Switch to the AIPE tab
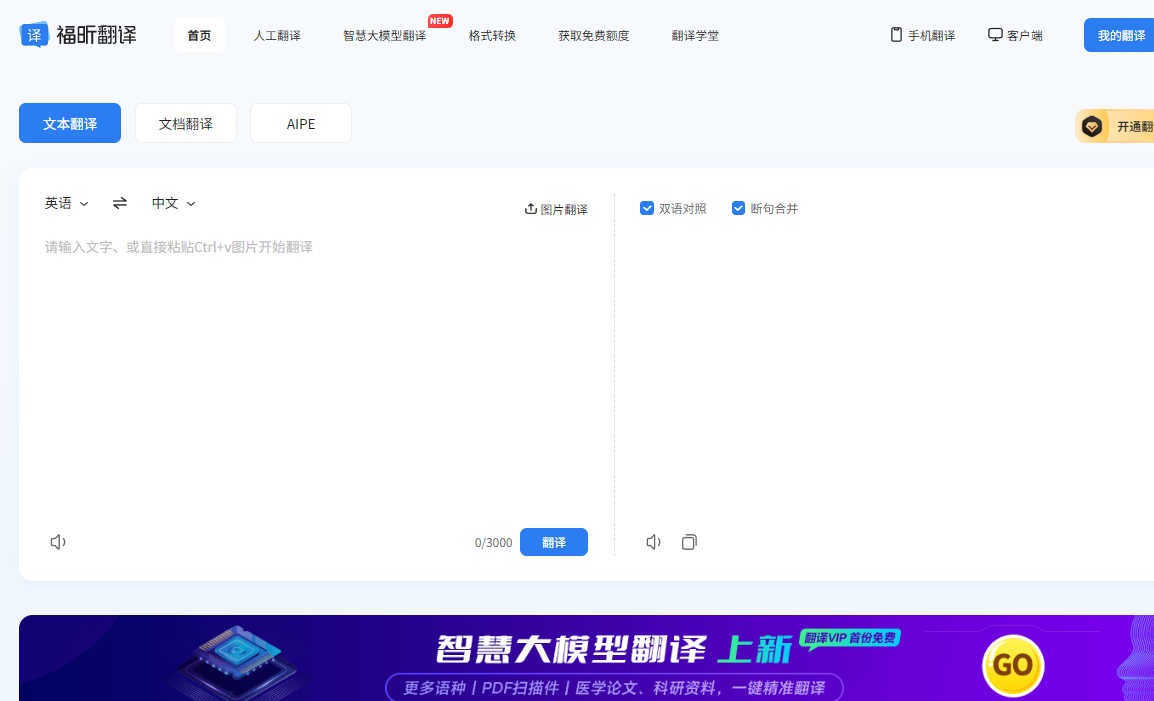Image resolution: width=1154 pixels, height=701 pixels. [x=300, y=122]
